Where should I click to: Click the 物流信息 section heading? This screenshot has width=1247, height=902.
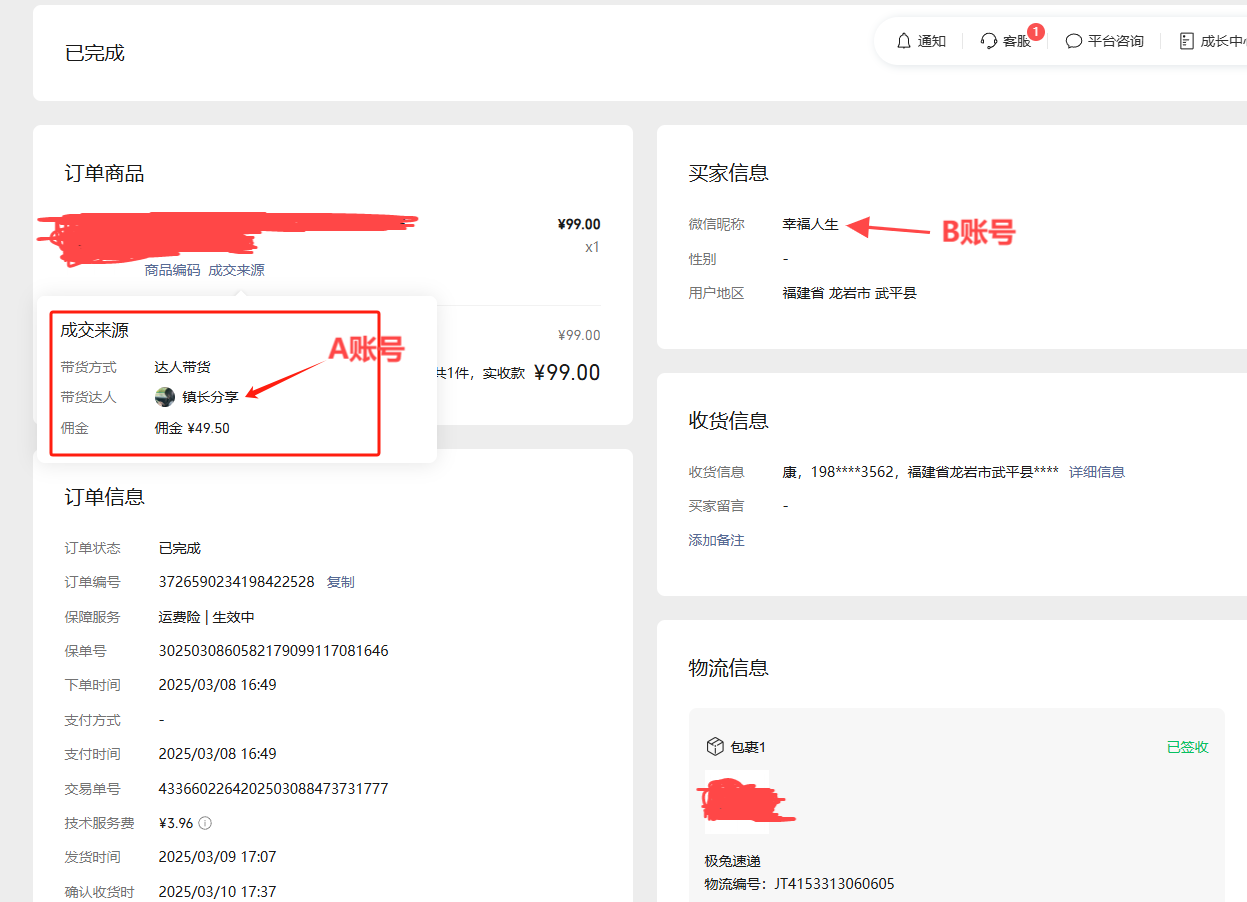pos(729,668)
